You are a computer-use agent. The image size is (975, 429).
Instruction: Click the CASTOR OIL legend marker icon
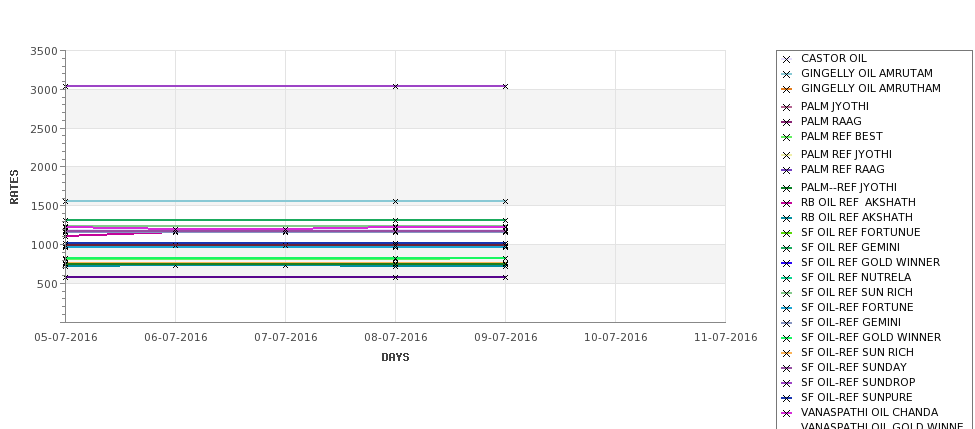click(786, 59)
